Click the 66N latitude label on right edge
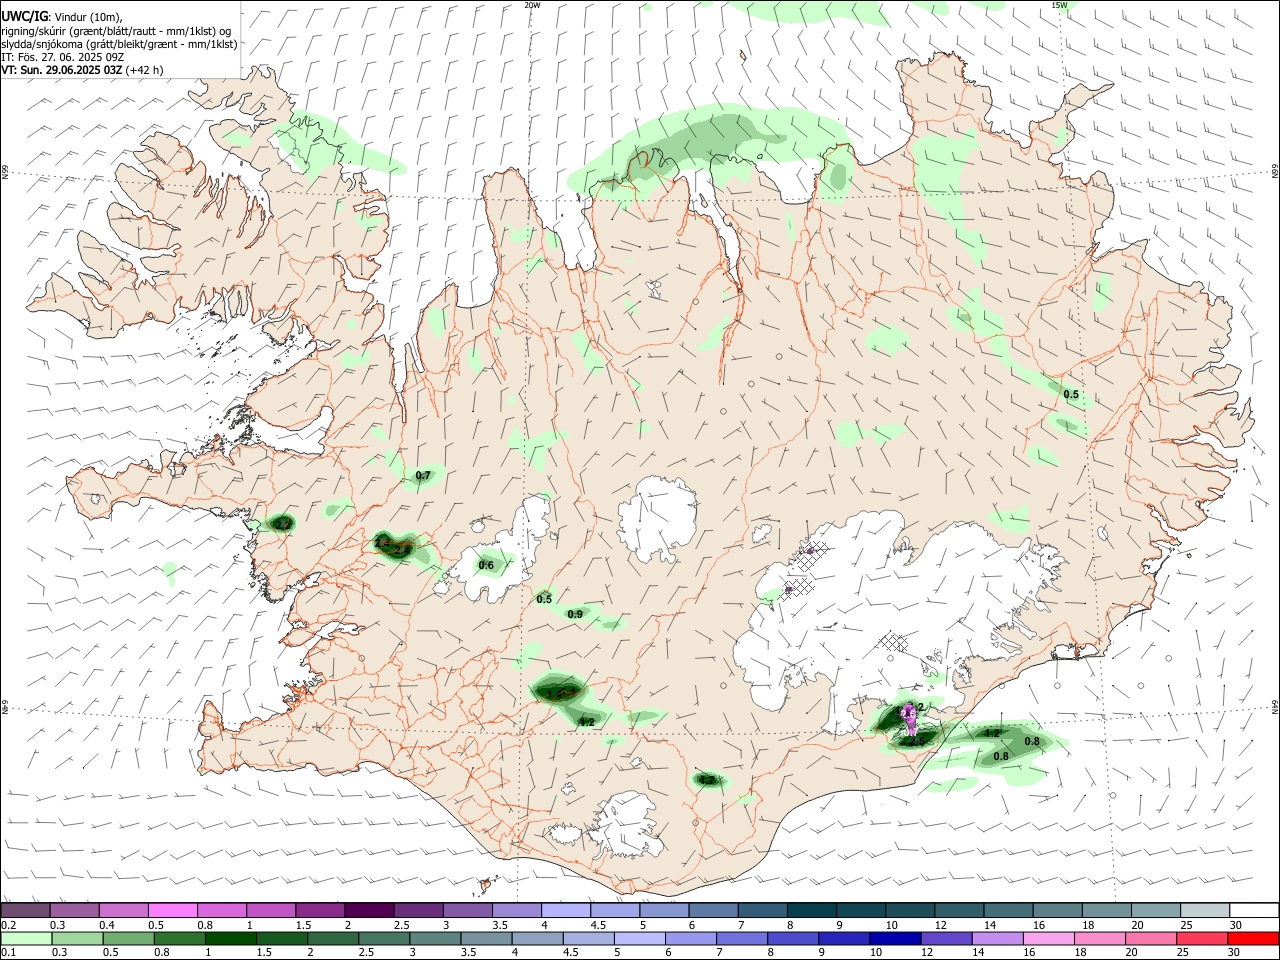This screenshot has width=1280, height=960. [1275, 172]
